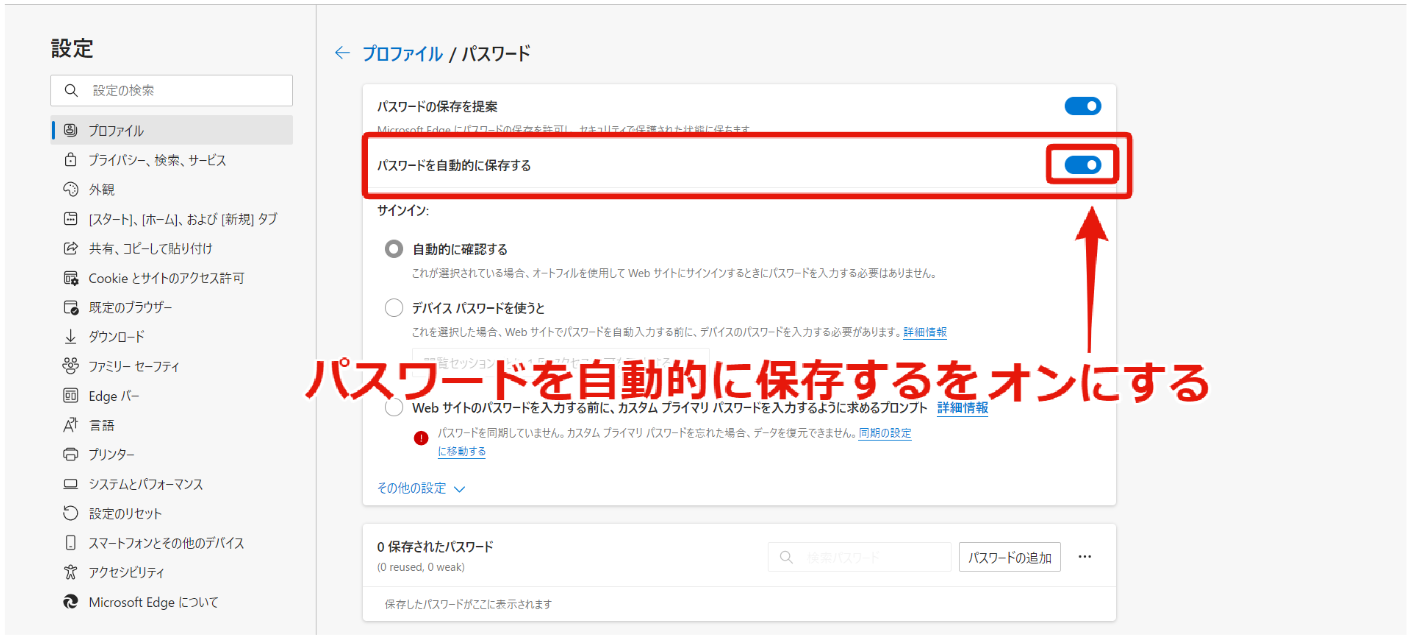This screenshot has height=640, width=1410.
Task: Click the 0 保存されたパスワード heading
Action: pos(435,547)
